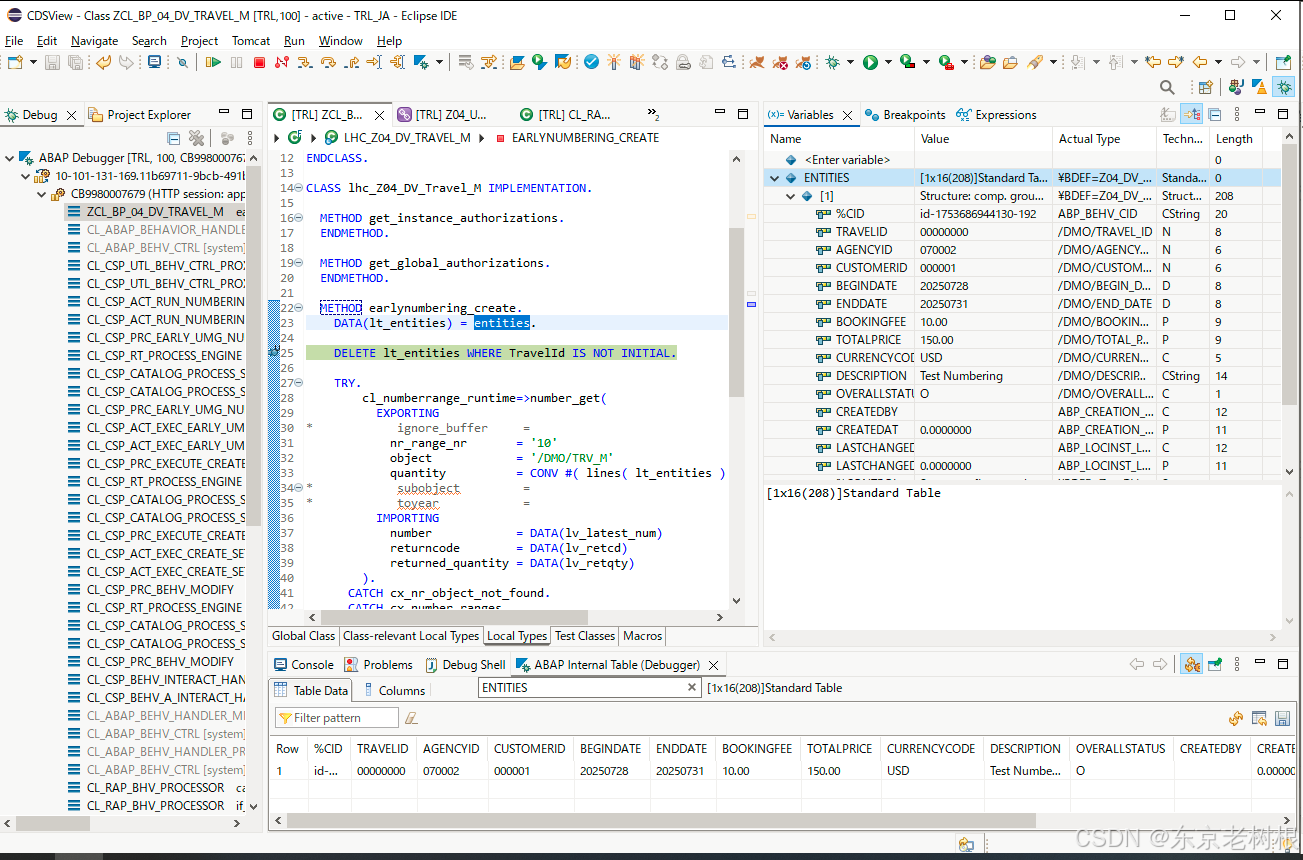The width and height of the screenshot is (1303, 860).
Task: Open the Navigate menu
Action: tap(94, 41)
